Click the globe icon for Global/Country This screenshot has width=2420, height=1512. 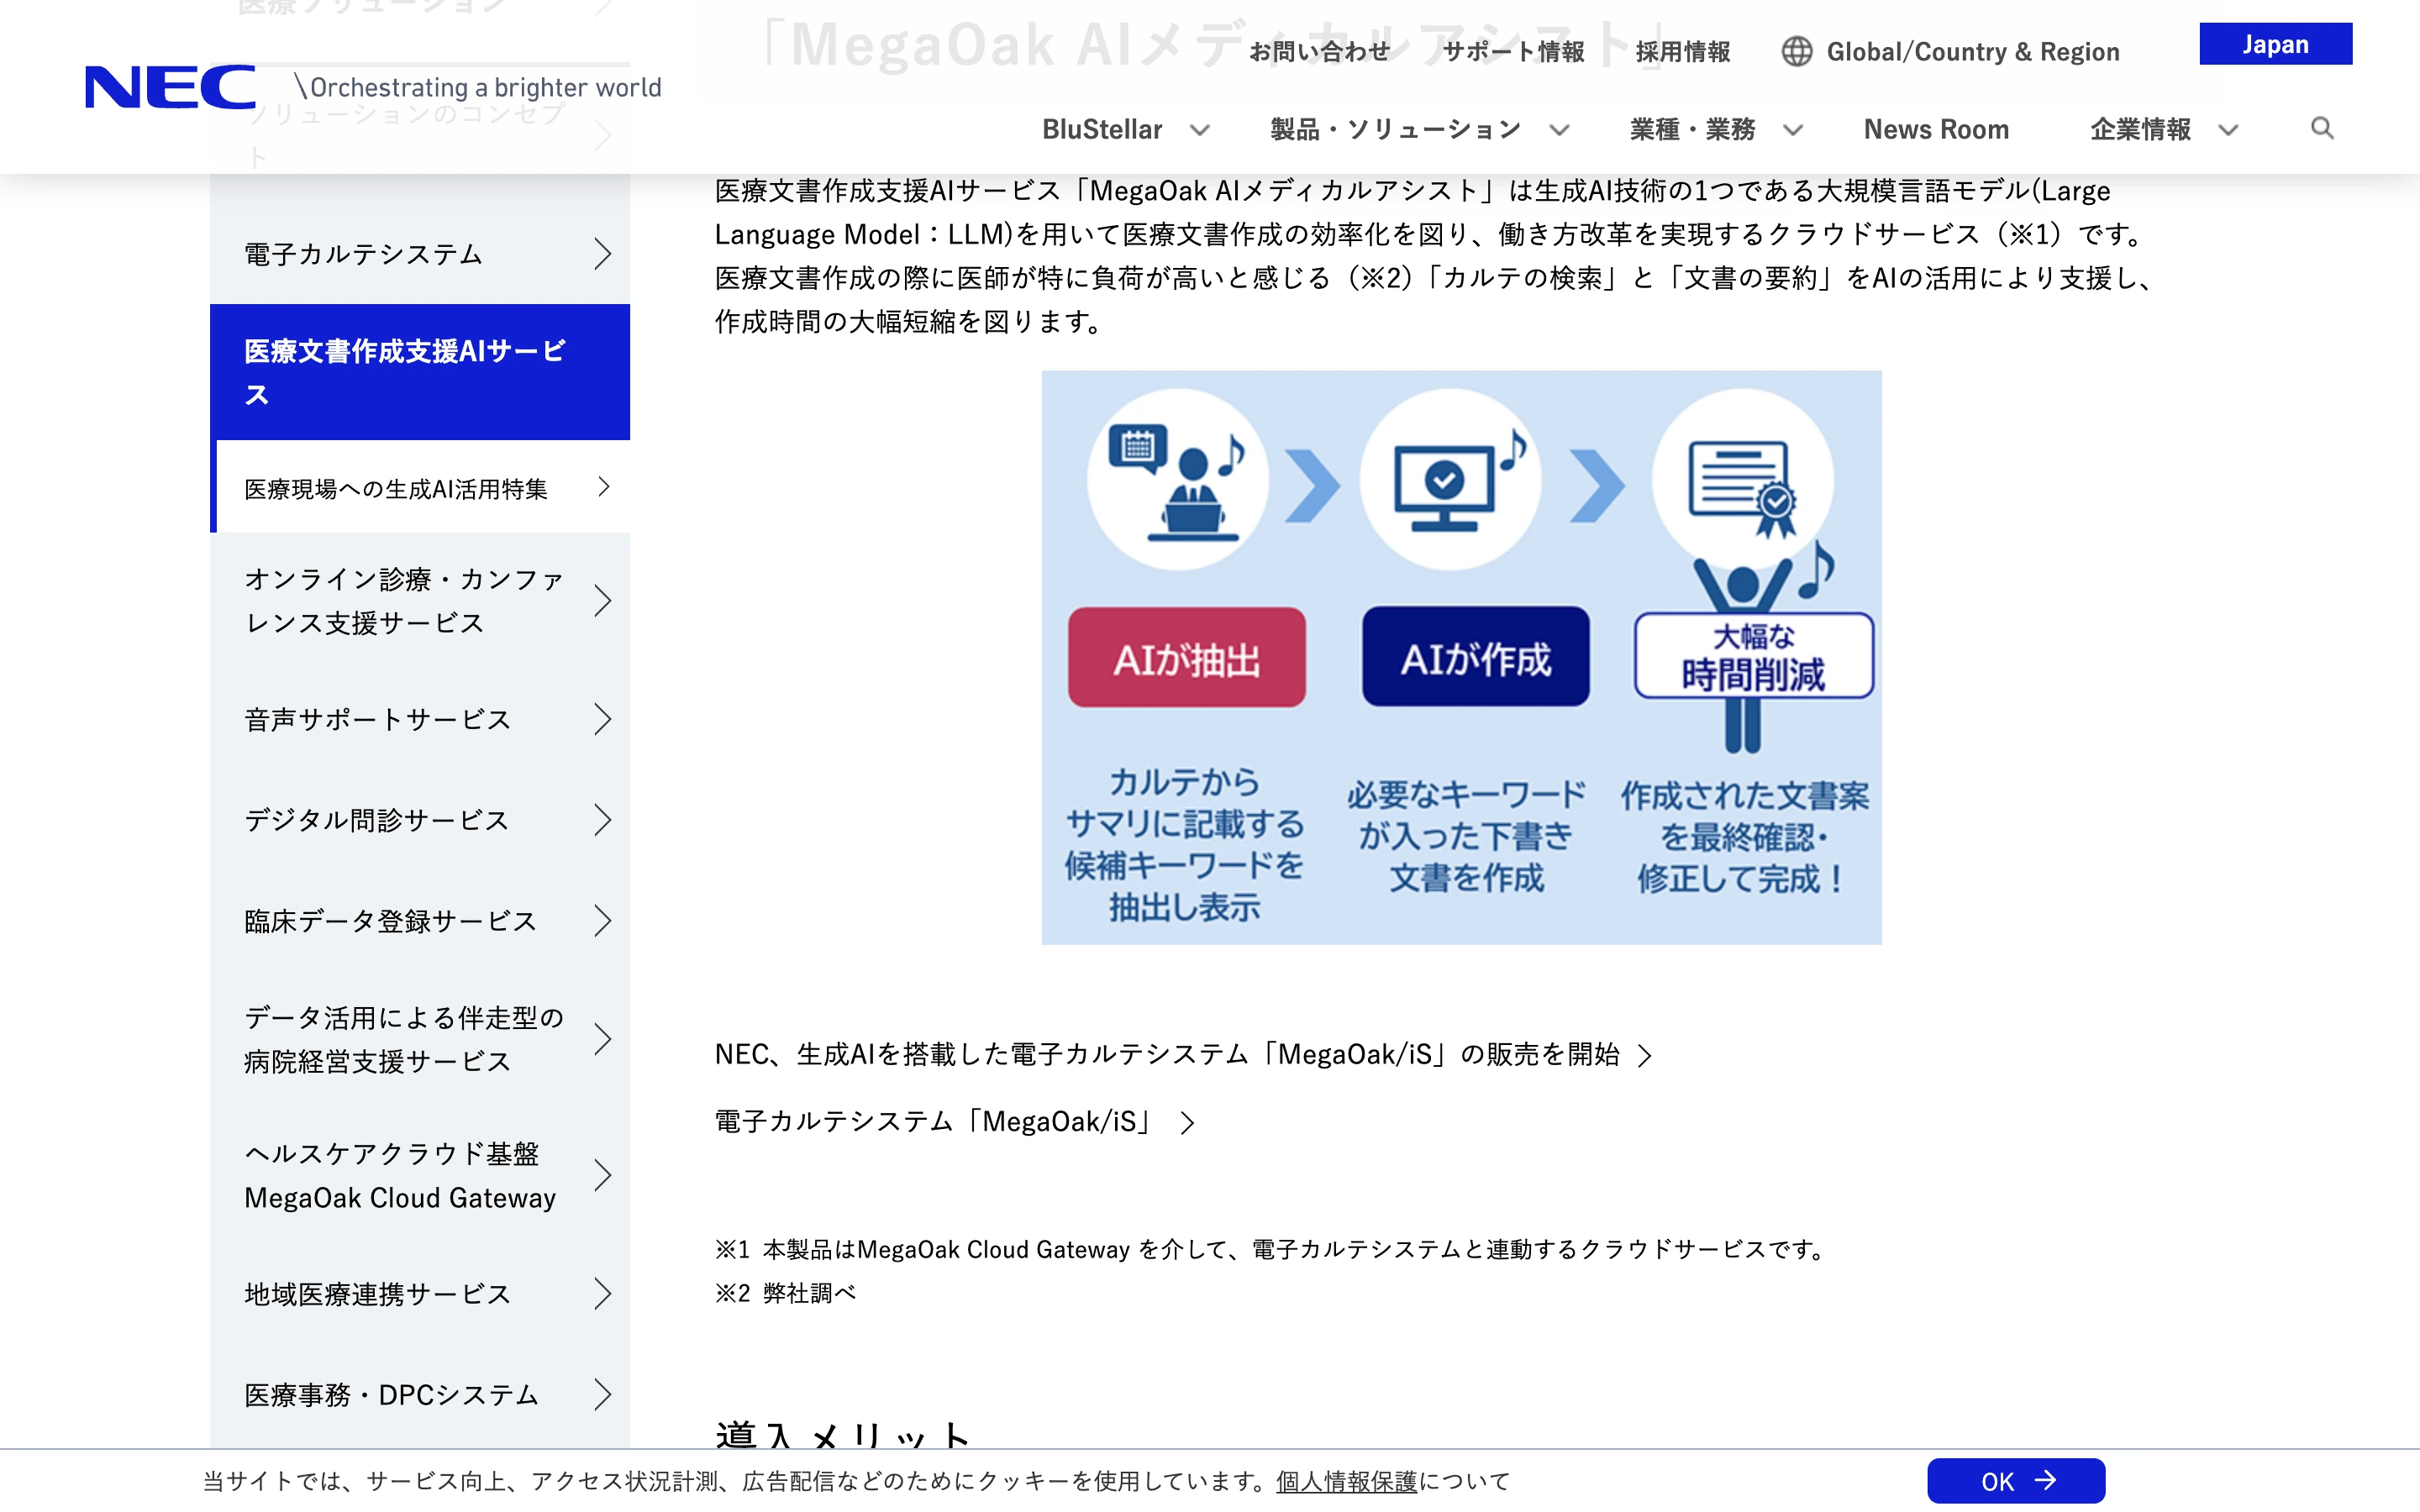1796,51
